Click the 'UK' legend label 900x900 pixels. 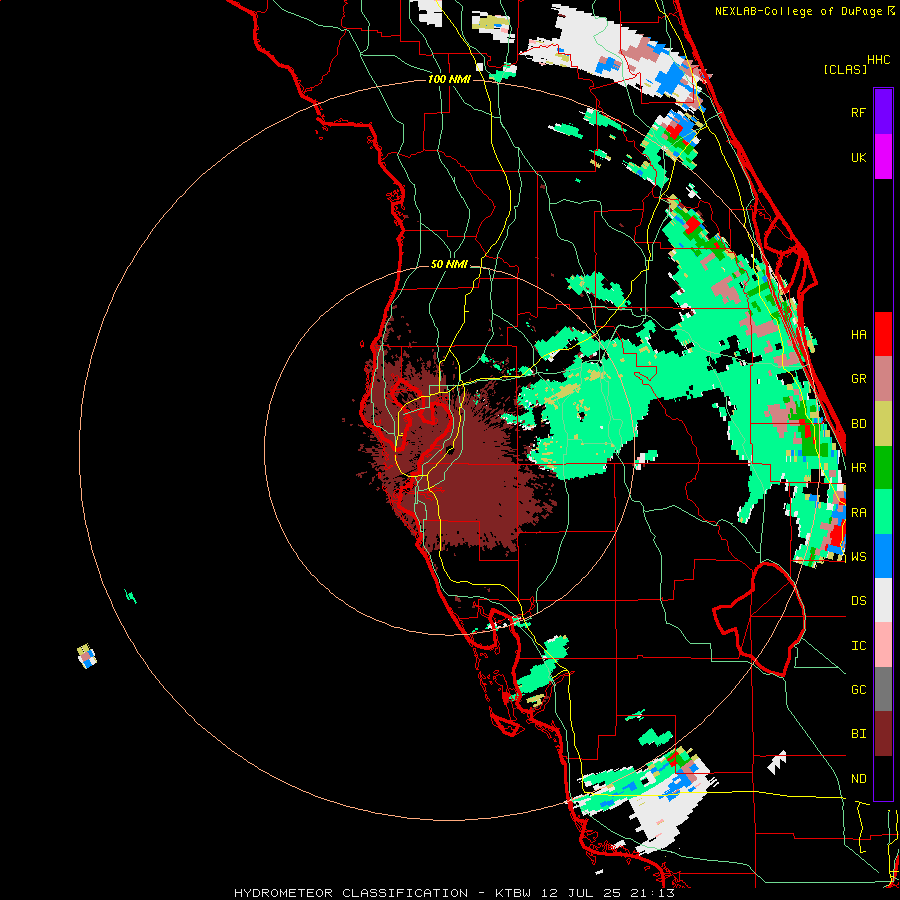858,158
